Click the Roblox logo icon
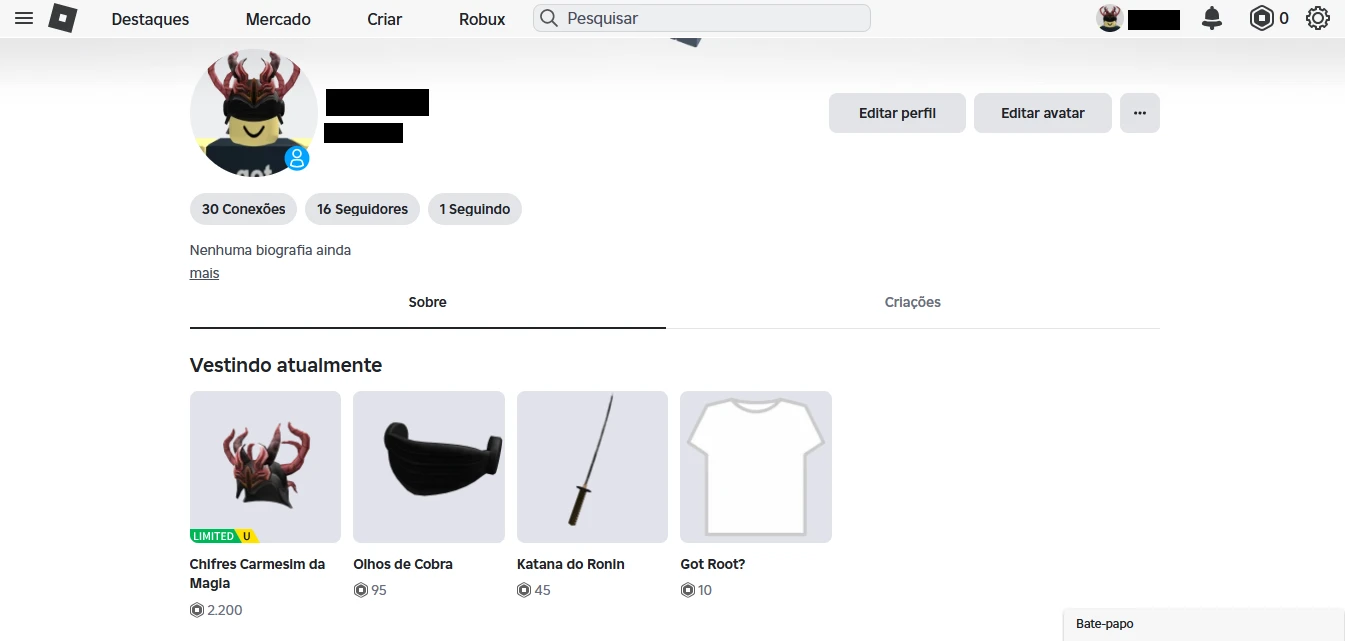The image size is (1345, 641). (x=63, y=18)
